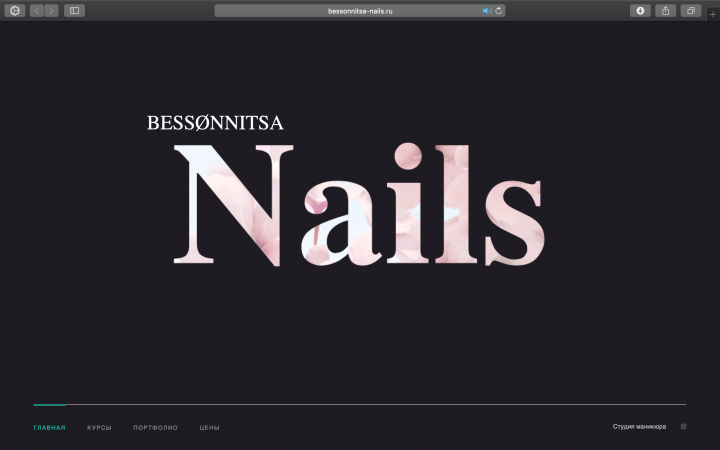Go back with the left arrow
Screen dimensions: 720x450
coord(37,11)
